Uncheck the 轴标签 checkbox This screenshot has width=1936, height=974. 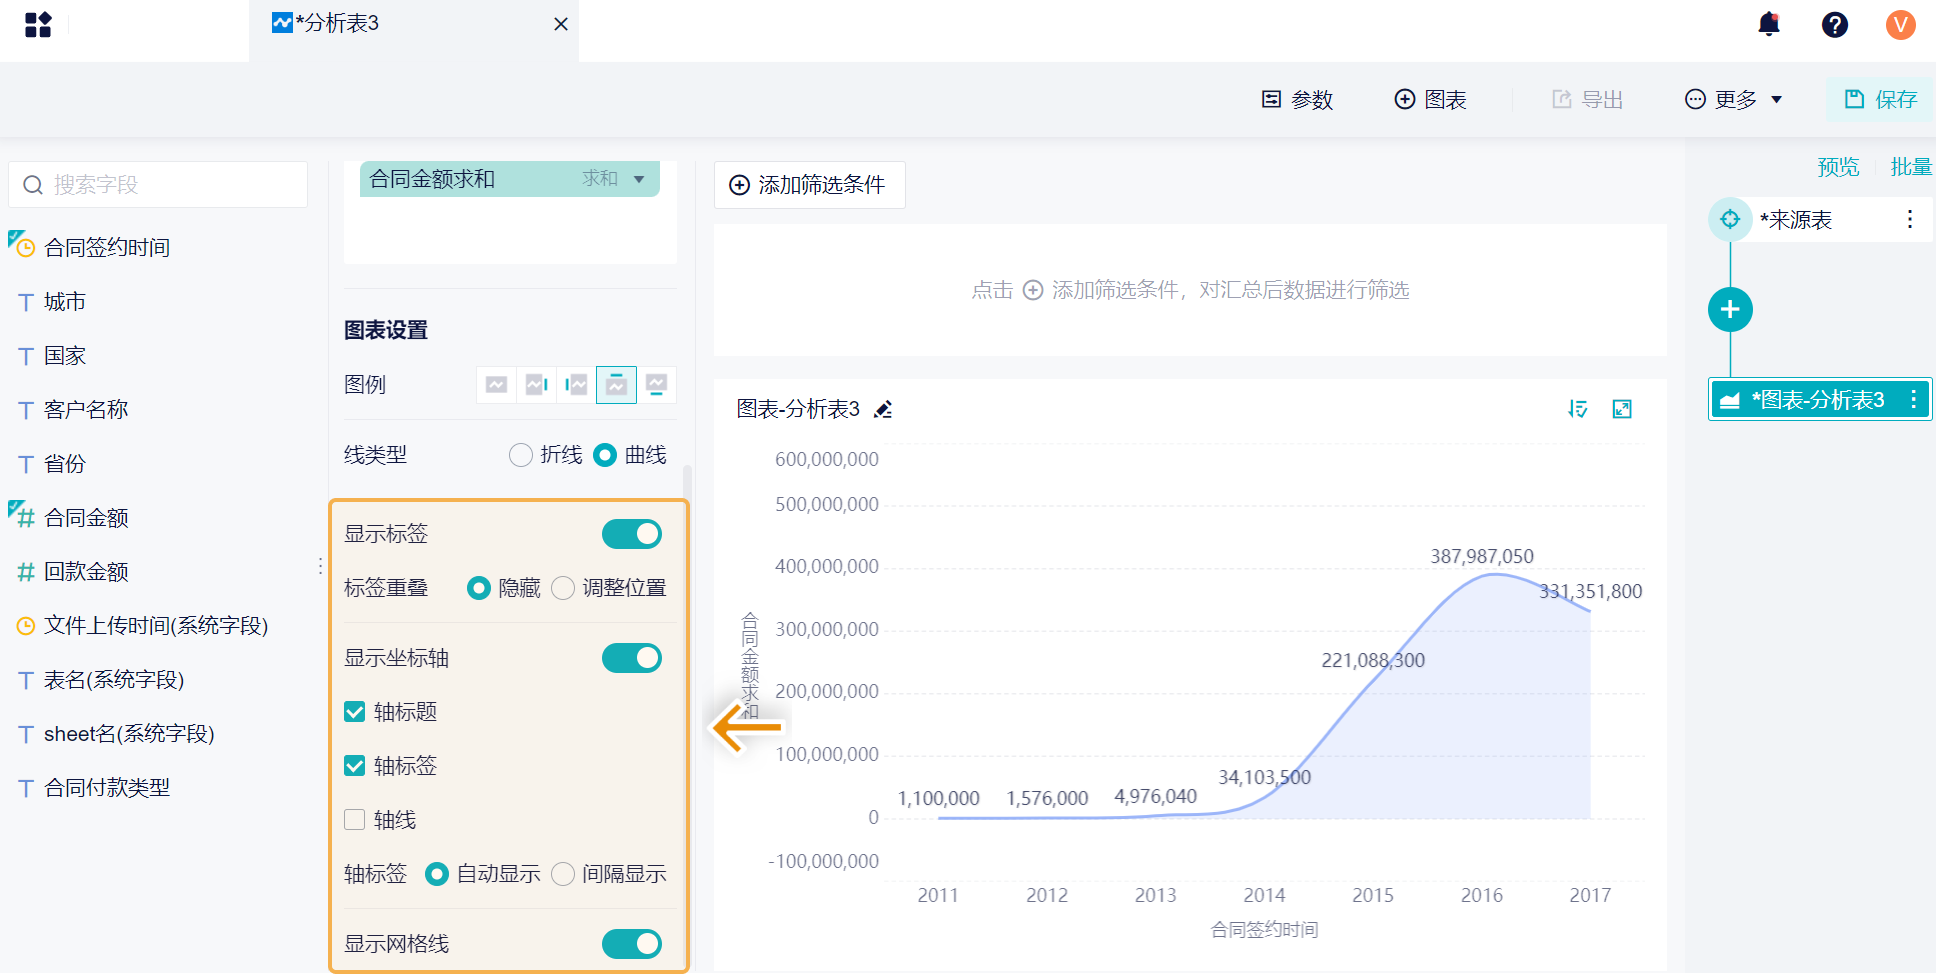[354, 766]
